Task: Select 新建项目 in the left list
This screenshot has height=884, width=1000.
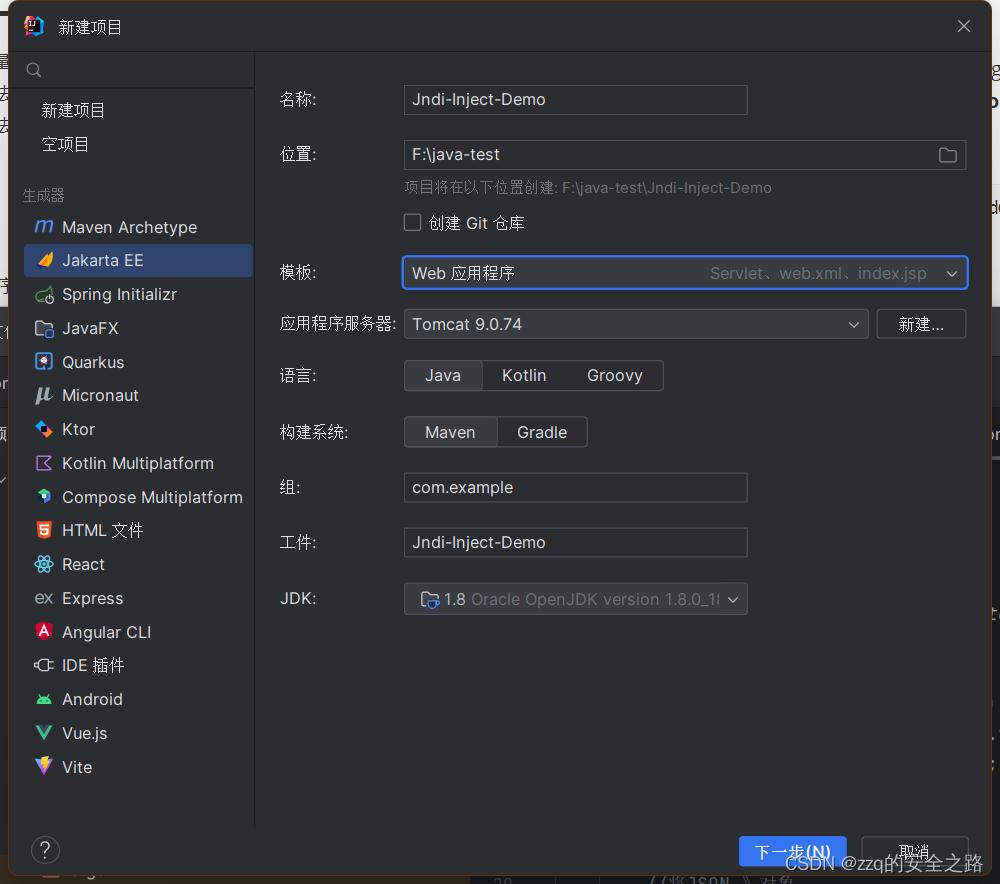Action: point(73,110)
